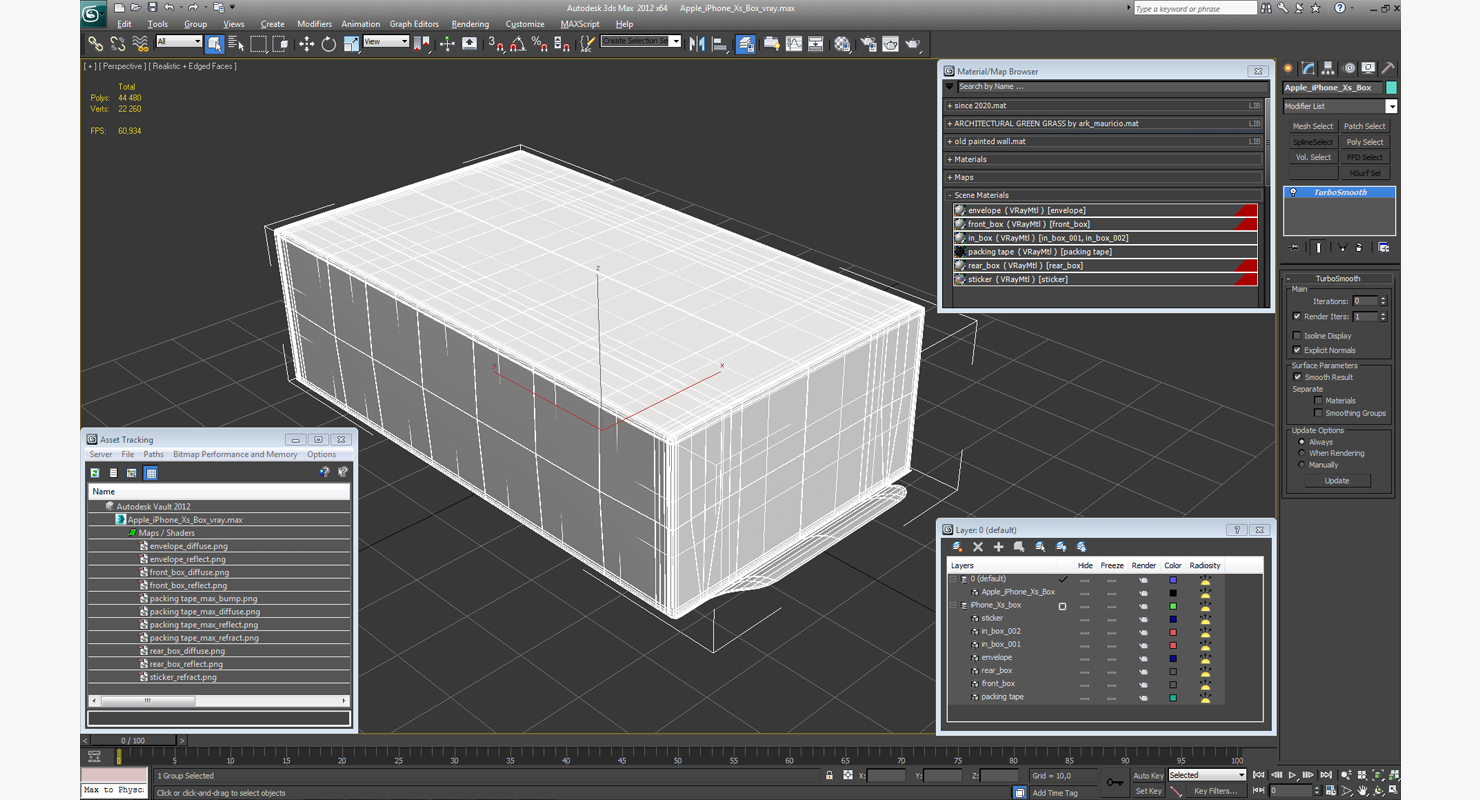Click the Auto Key button
The image size is (1480, 800).
tap(1148, 776)
